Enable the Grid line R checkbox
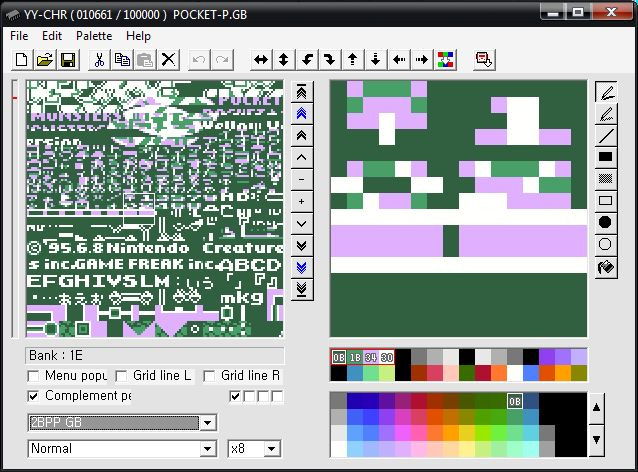 pyautogui.click(x=209, y=376)
